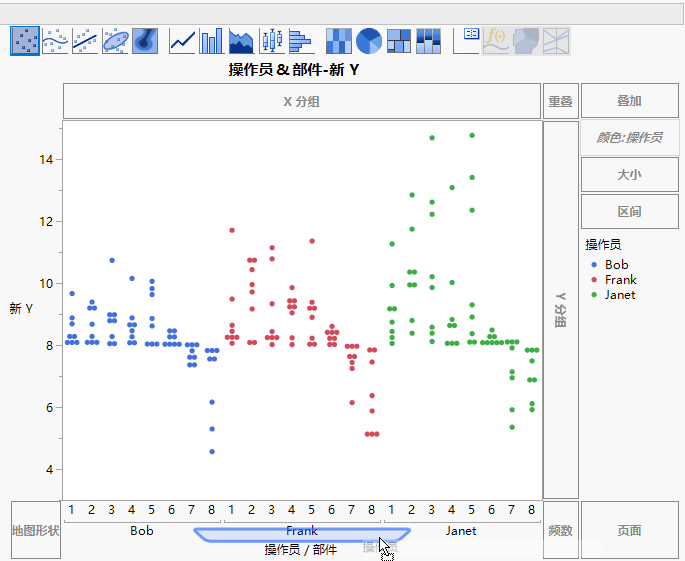685x561 pixels.
Task: Click the 频数 drop zone
Action: click(560, 530)
